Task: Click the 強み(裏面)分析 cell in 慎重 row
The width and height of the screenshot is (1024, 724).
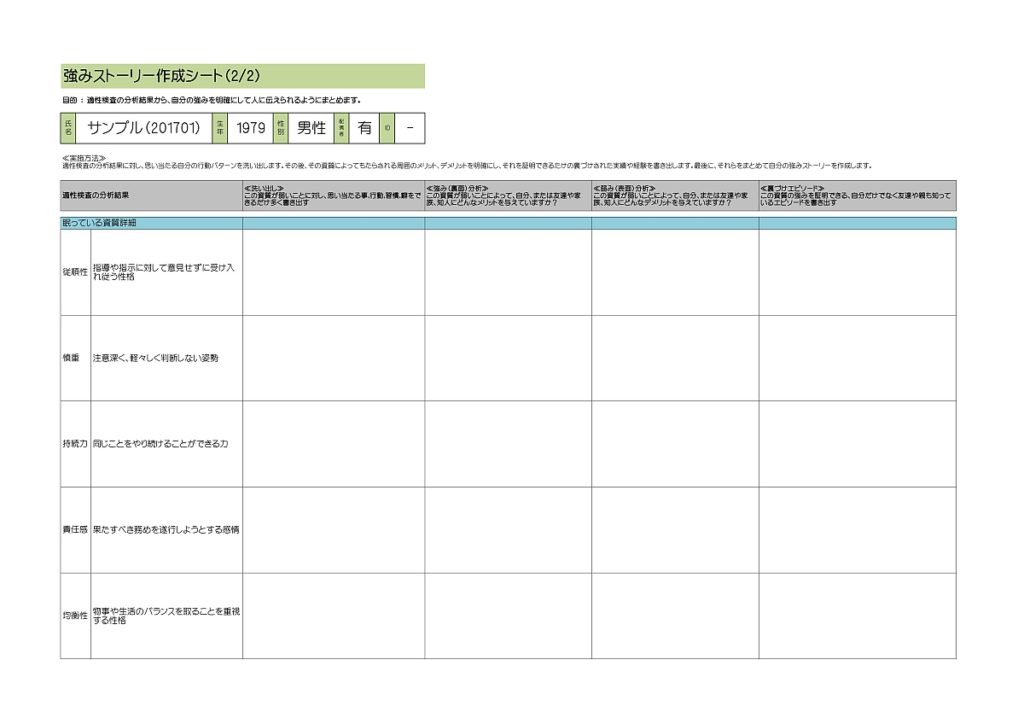Action: 508,358
